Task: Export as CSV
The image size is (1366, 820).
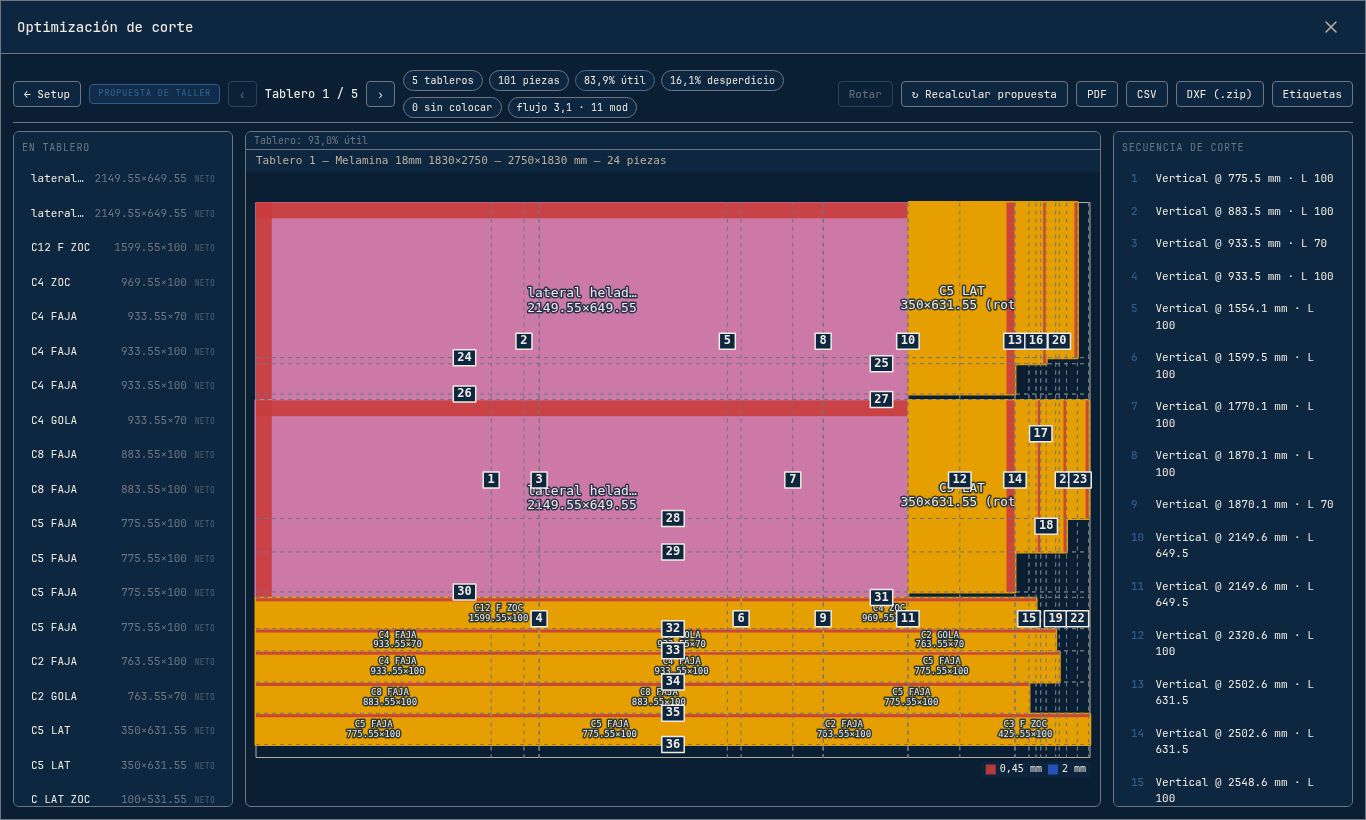Action: 1147,94
